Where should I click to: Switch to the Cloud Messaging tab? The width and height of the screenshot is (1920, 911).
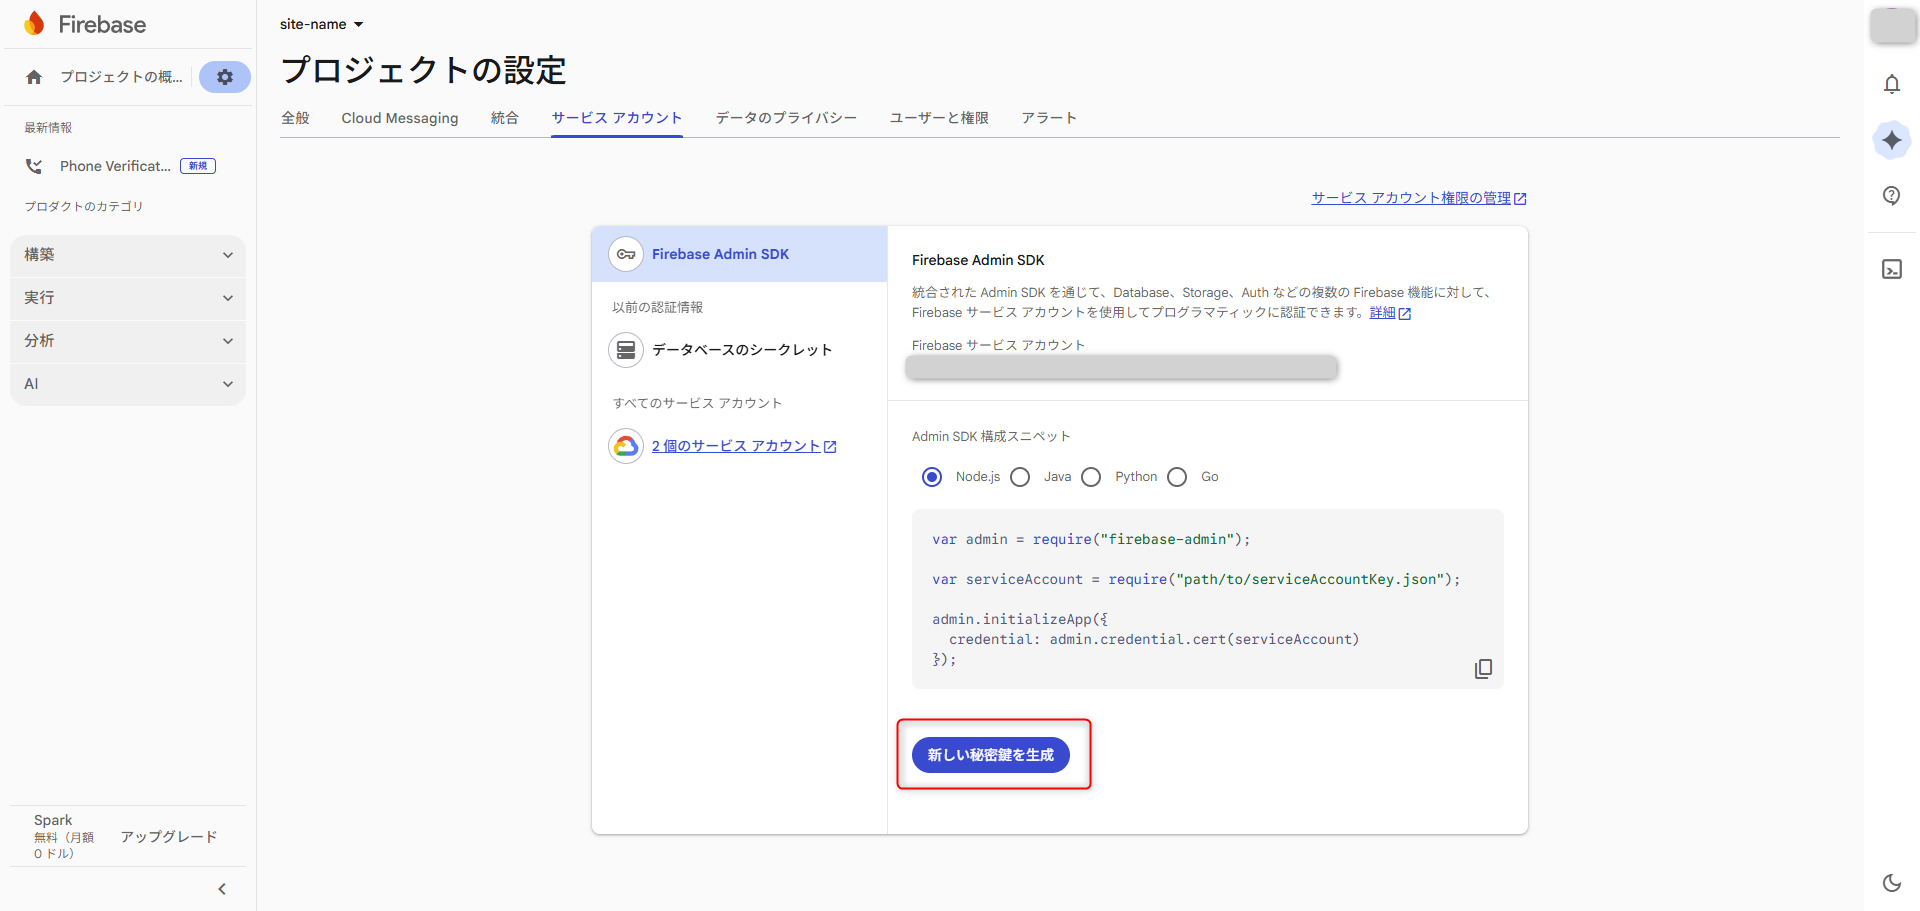point(399,118)
